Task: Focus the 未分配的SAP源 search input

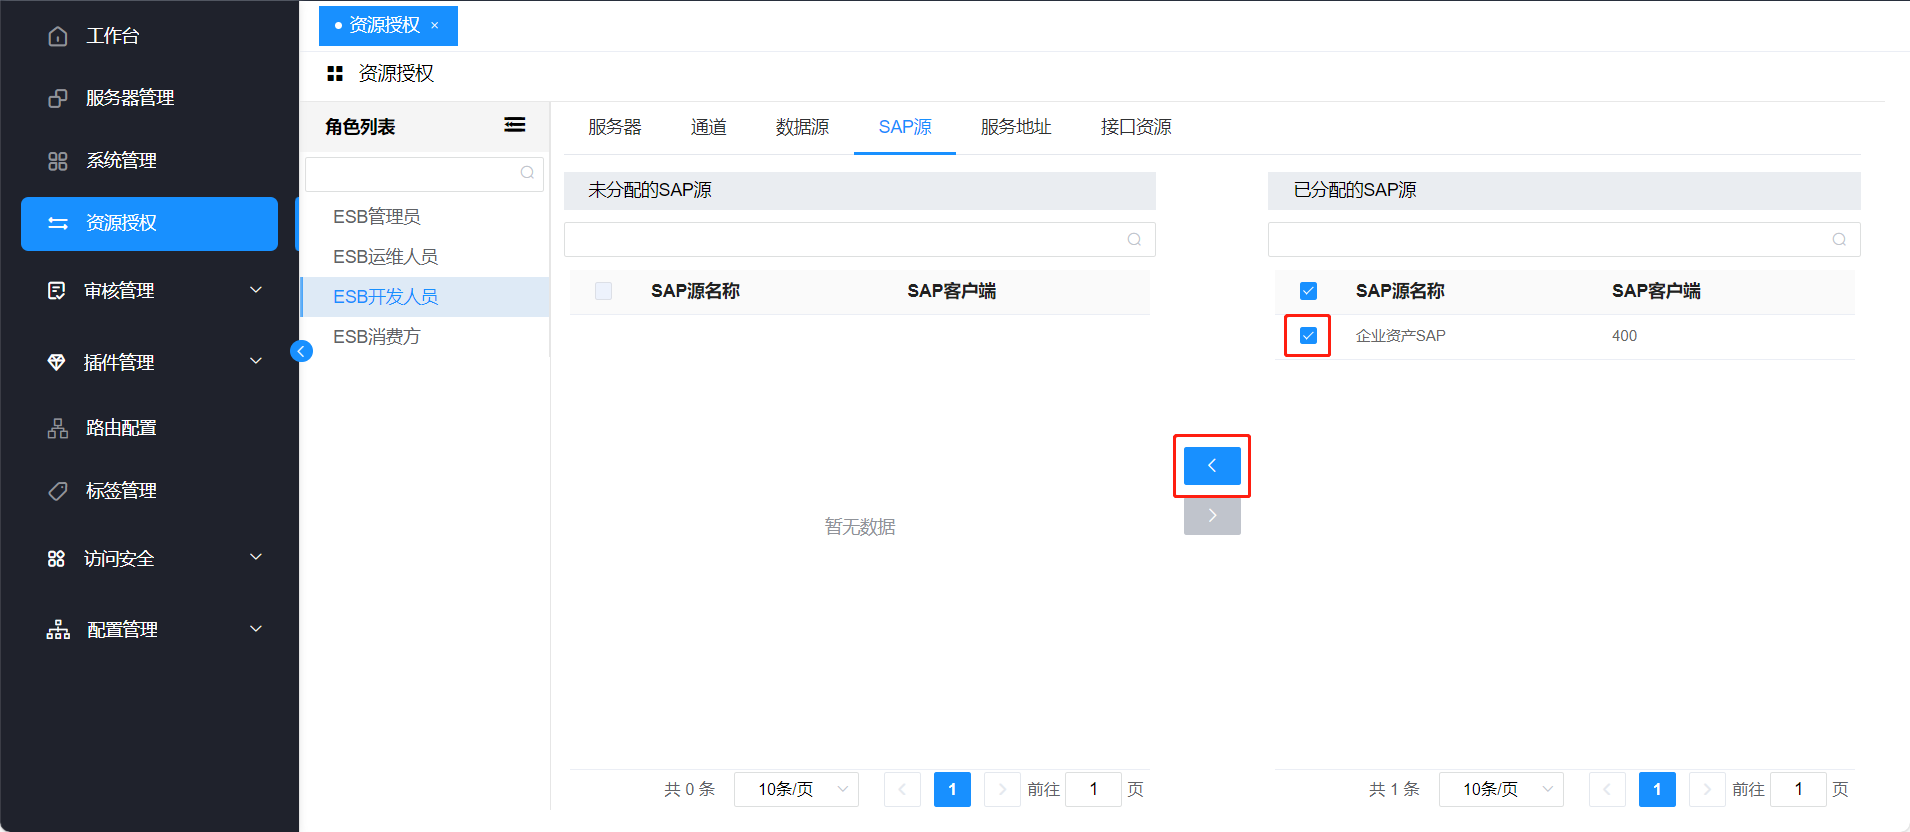Action: pyautogui.click(x=860, y=239)
